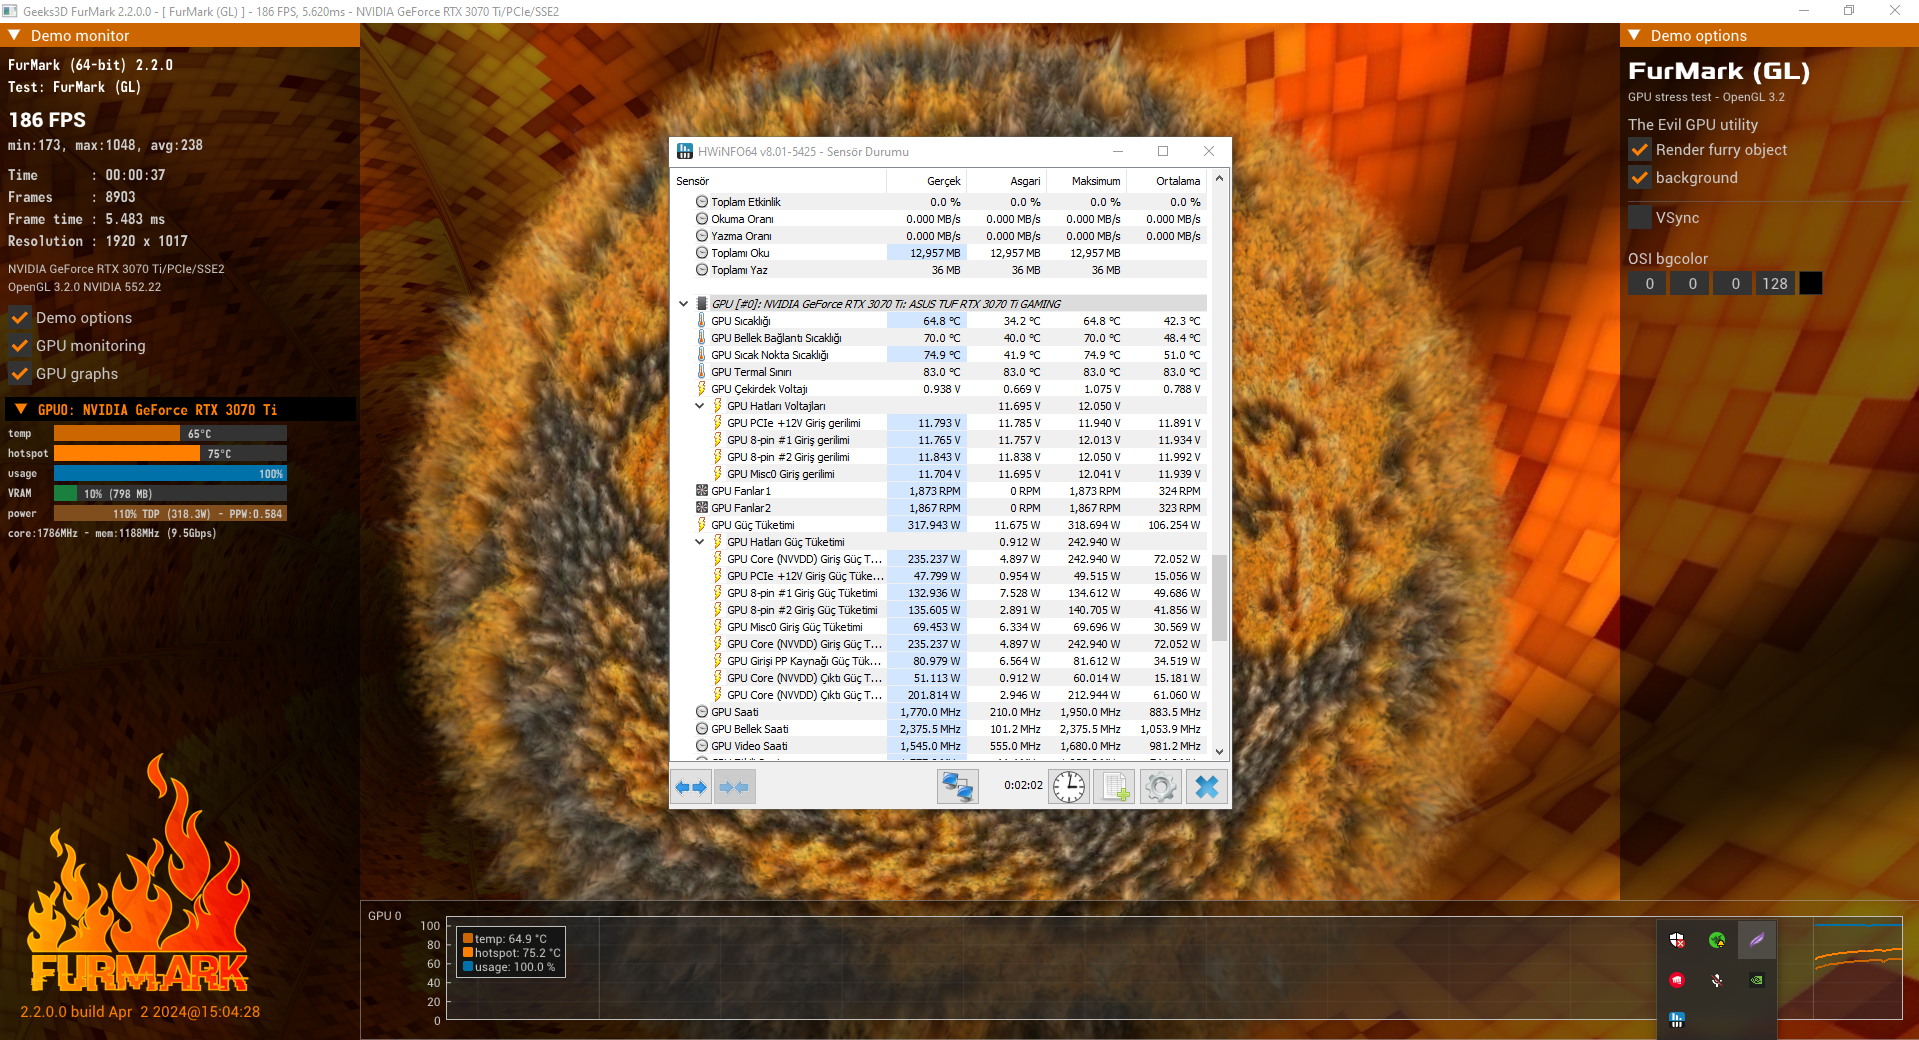Select the Okuma Oranı row
This screenshot has height=1040, width=1919.
coord(940,219)
